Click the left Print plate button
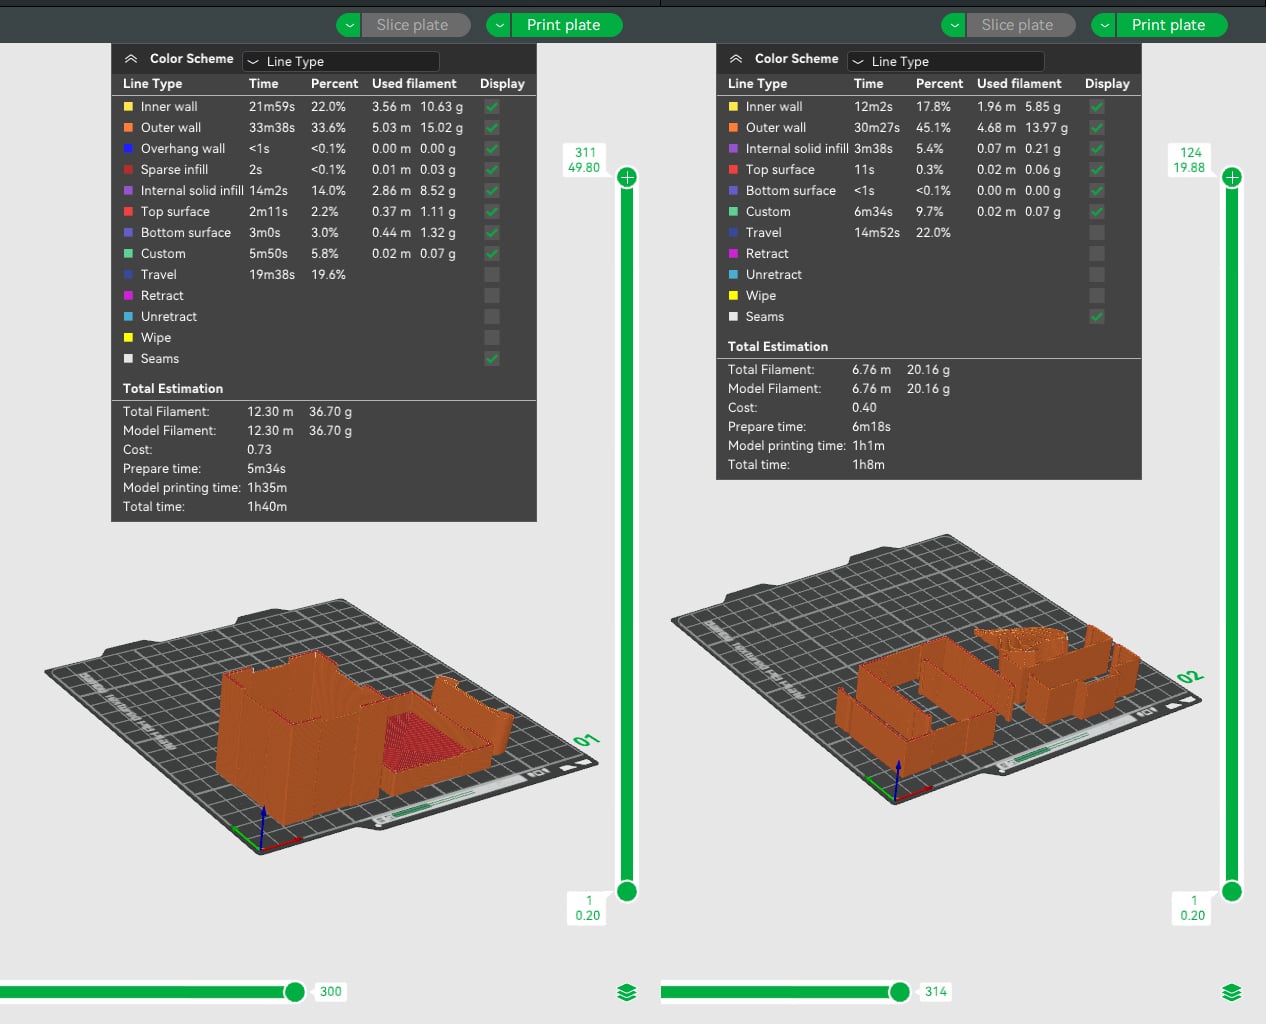Image resolution: width=1266 pixels, height=1024 pixels. (x=567, y=25)
